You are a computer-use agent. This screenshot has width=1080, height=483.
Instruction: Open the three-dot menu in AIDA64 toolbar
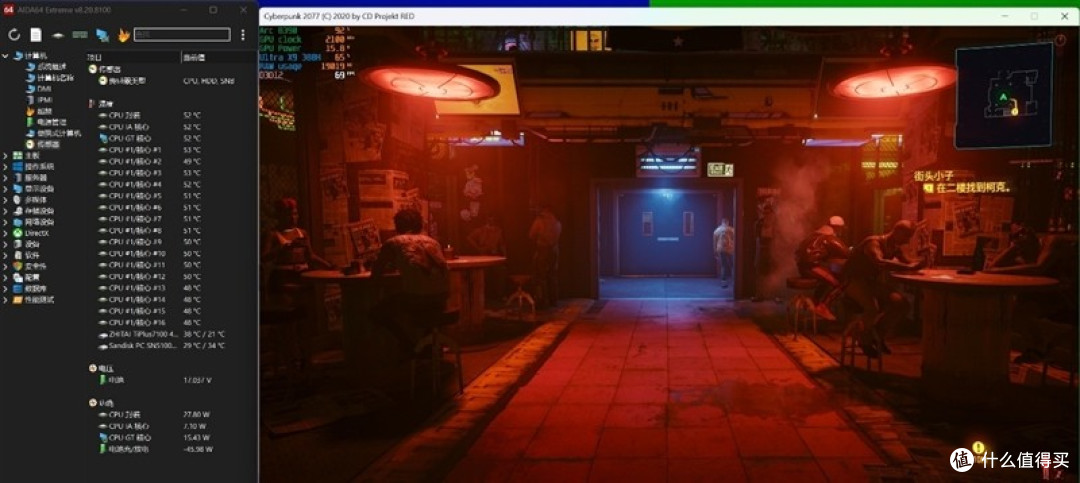tap(243, 34)
